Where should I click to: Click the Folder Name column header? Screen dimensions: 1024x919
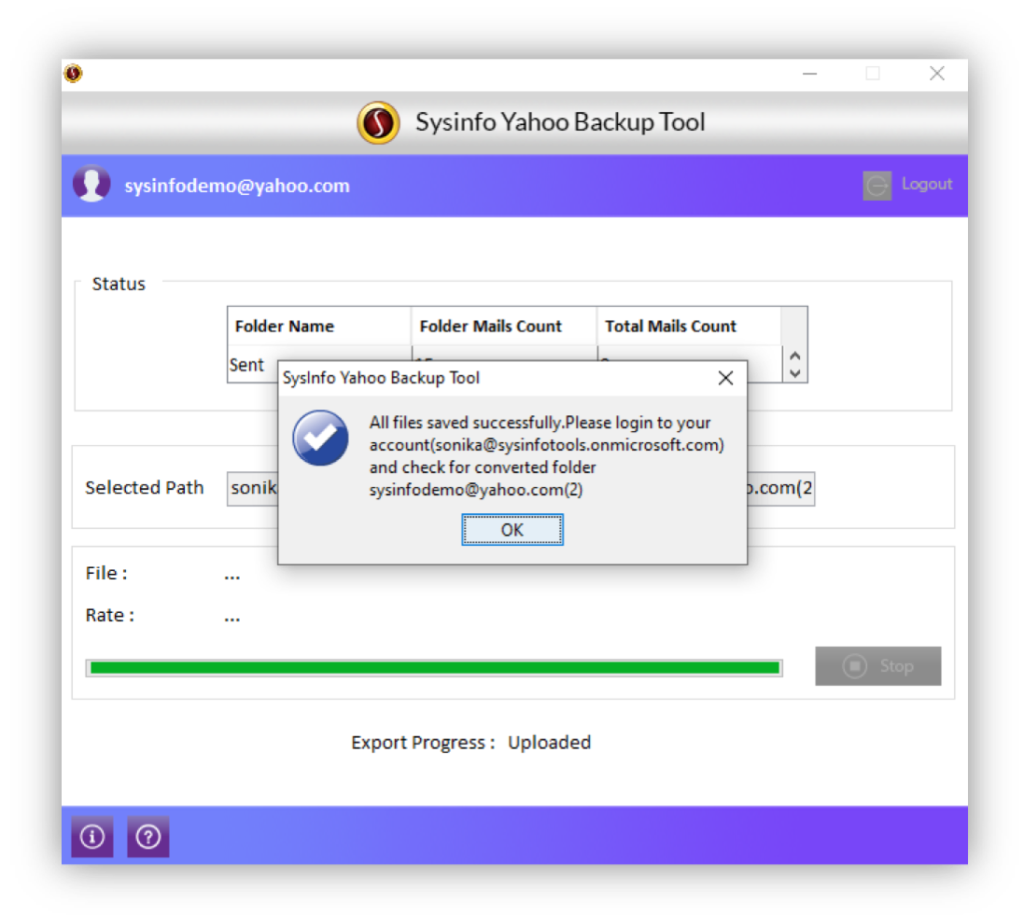pyautogui.click(x=319, y=325)
